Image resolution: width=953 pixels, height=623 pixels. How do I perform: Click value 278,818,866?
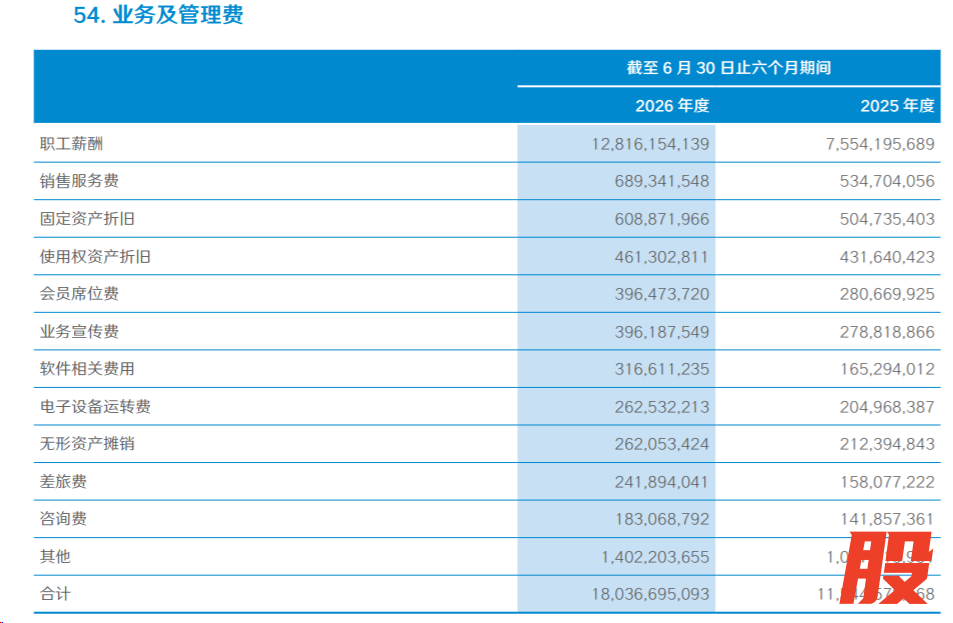[887, 332]
